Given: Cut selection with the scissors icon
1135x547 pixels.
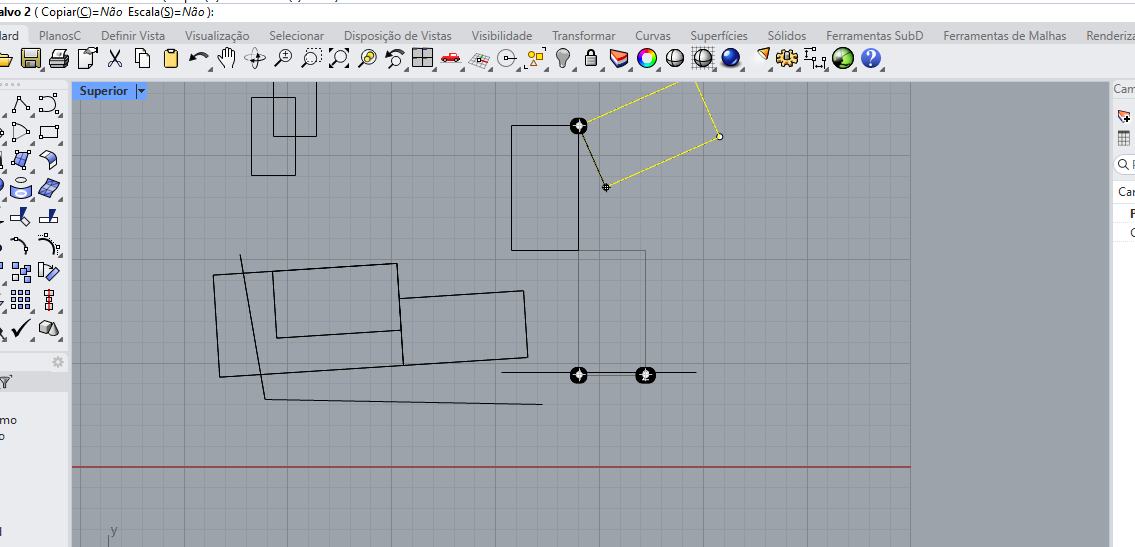Looking at the screenshot, I should [114, 58].
